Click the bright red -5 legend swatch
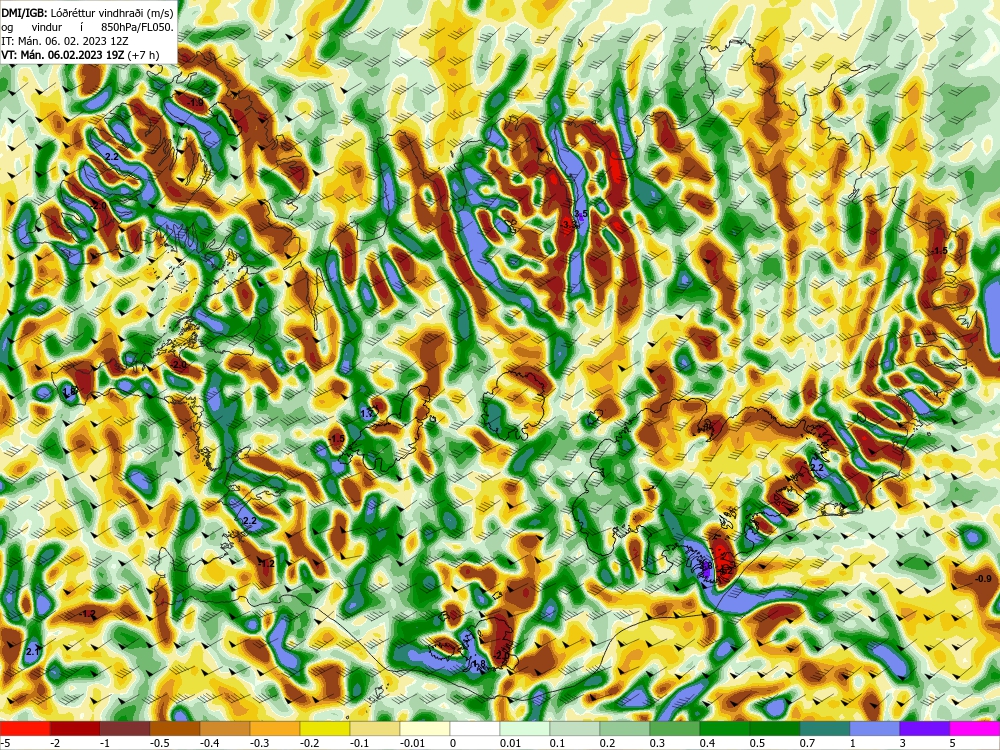1000x750 pixels. 25,728
